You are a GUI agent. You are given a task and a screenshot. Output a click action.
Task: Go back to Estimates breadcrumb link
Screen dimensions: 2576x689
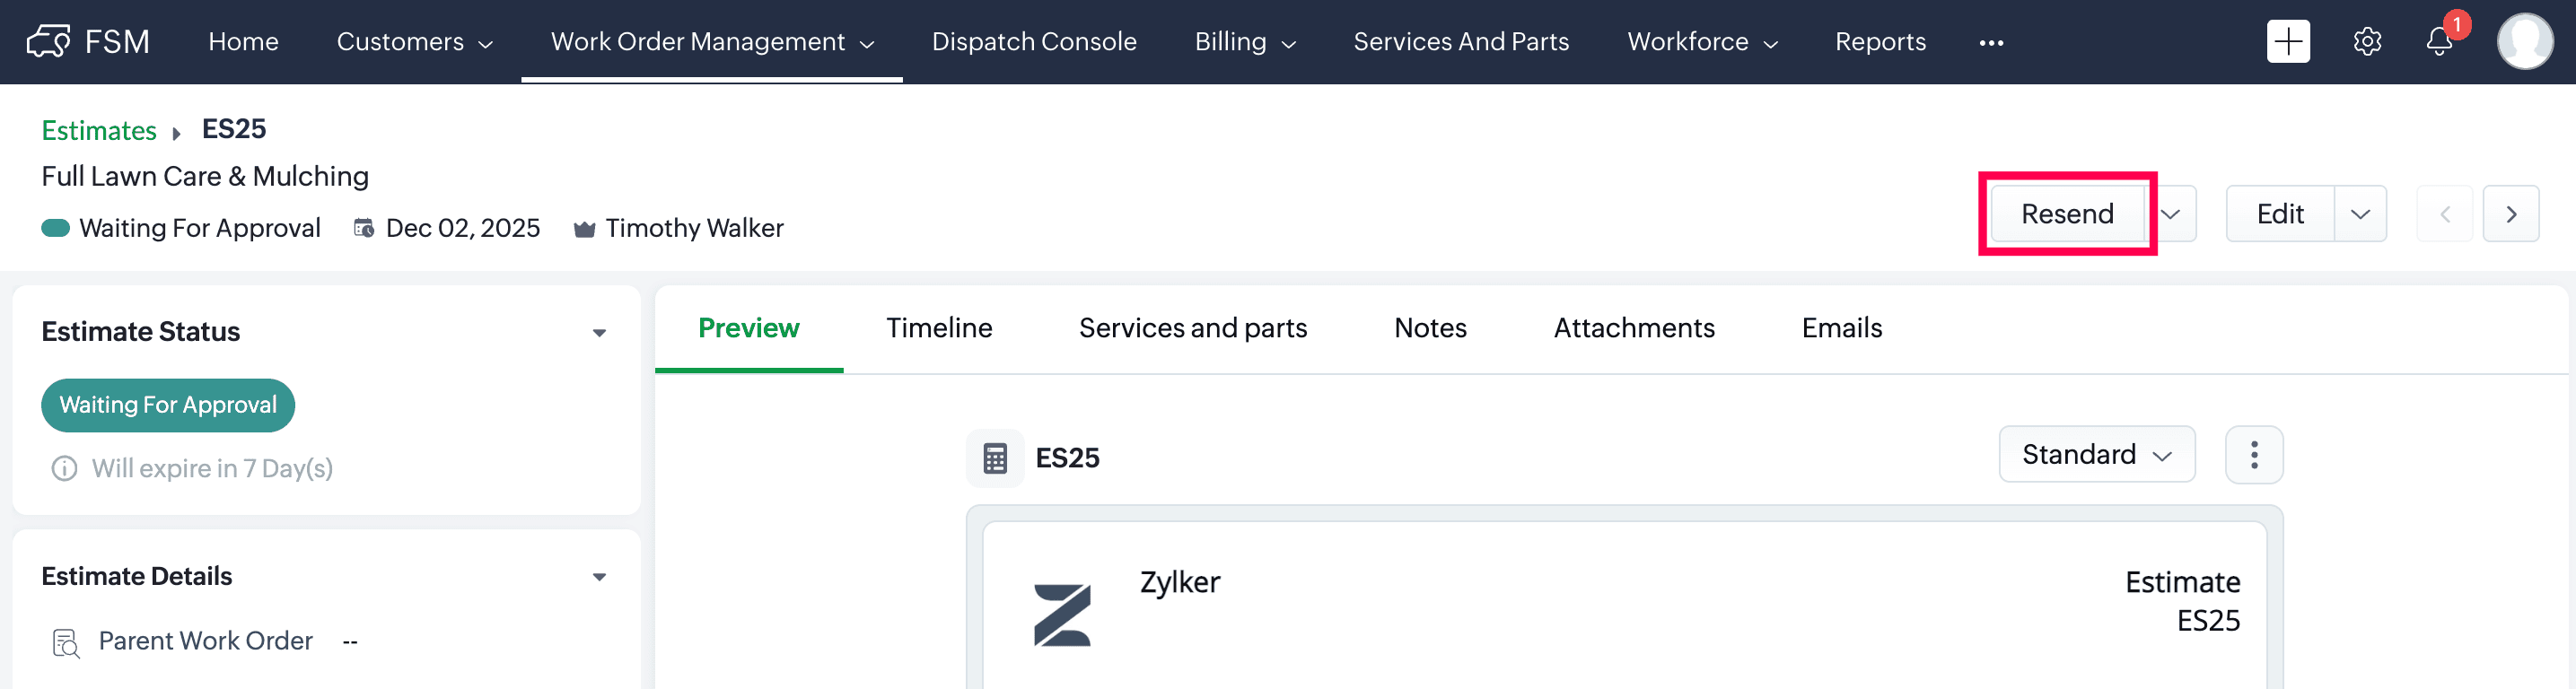(98, 130)
